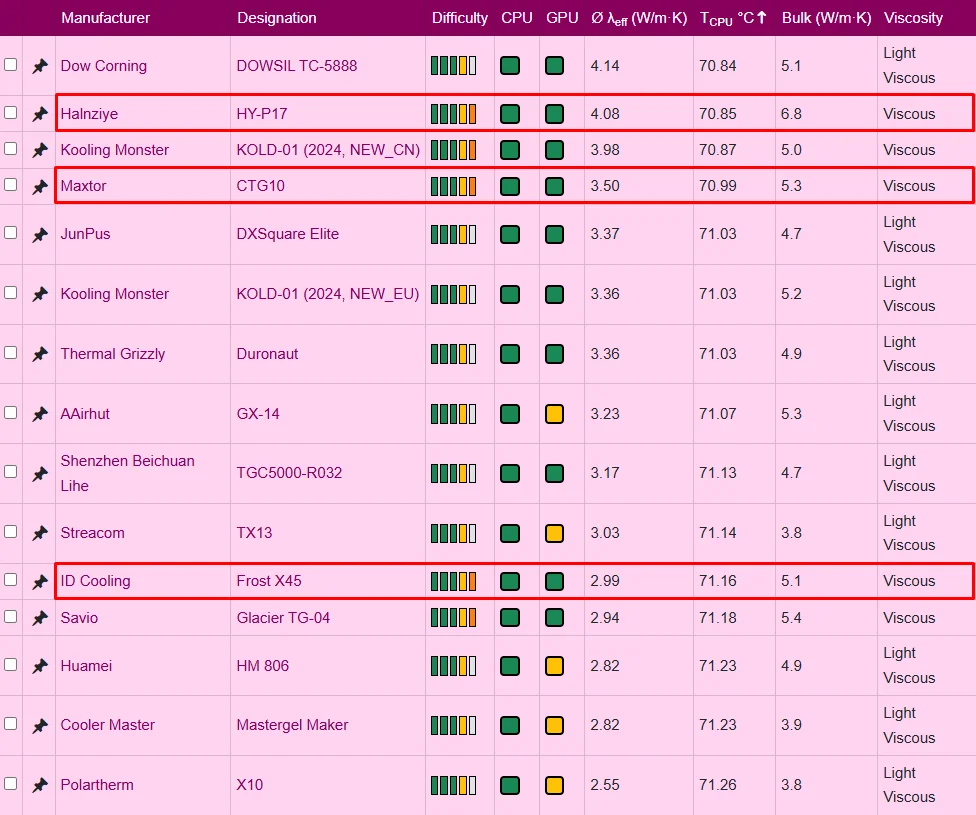Click the 71.26 CPU temperature value
This screenshot has width=976, height=815.
tap(718, 785)
